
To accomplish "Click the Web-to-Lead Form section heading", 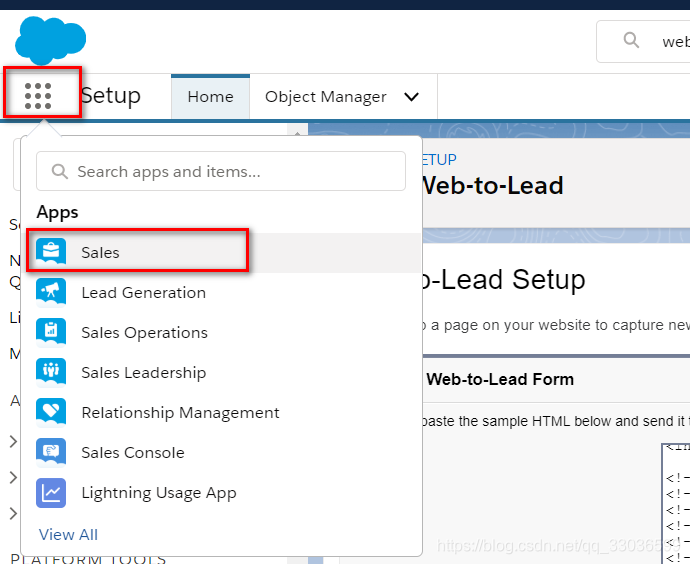I will tap(500, 379).
